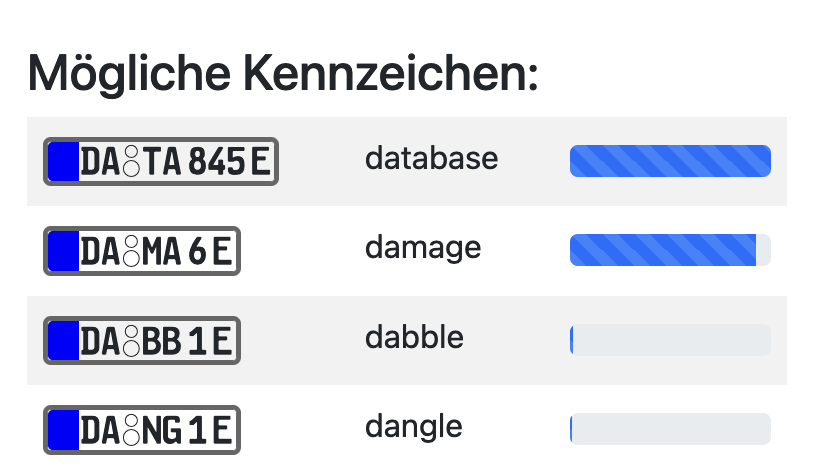The image size is (816, 472).
Task: Click the damage row progress bar
Action: pyautogui.click(x=670, y=250)
